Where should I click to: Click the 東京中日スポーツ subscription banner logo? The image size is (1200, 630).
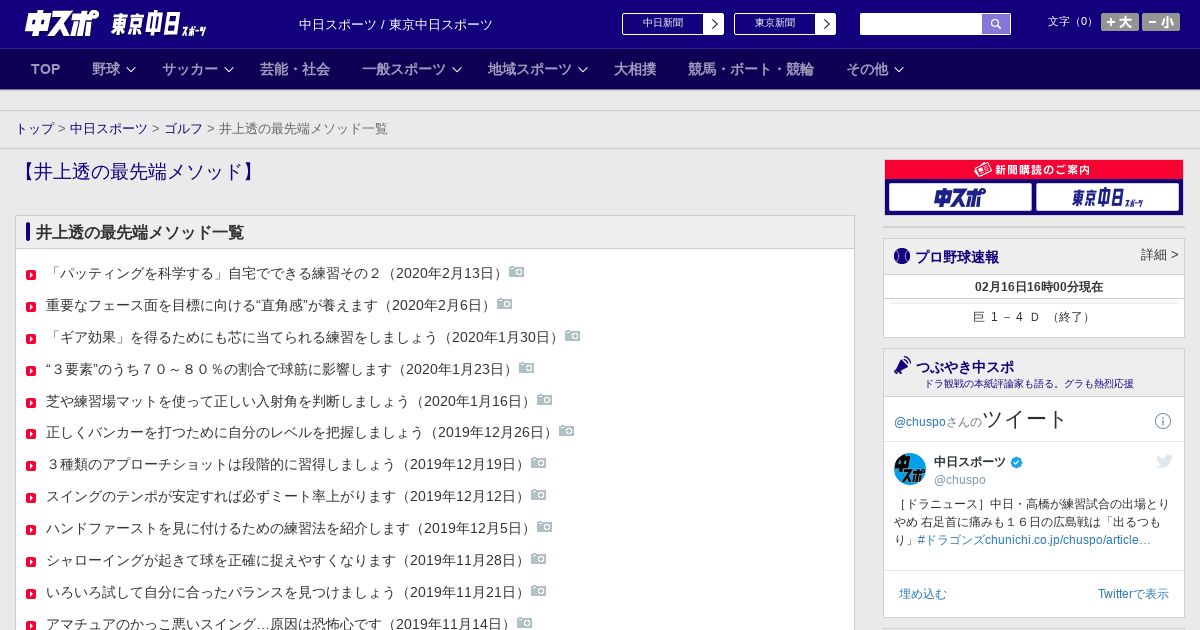point(1108,197)
